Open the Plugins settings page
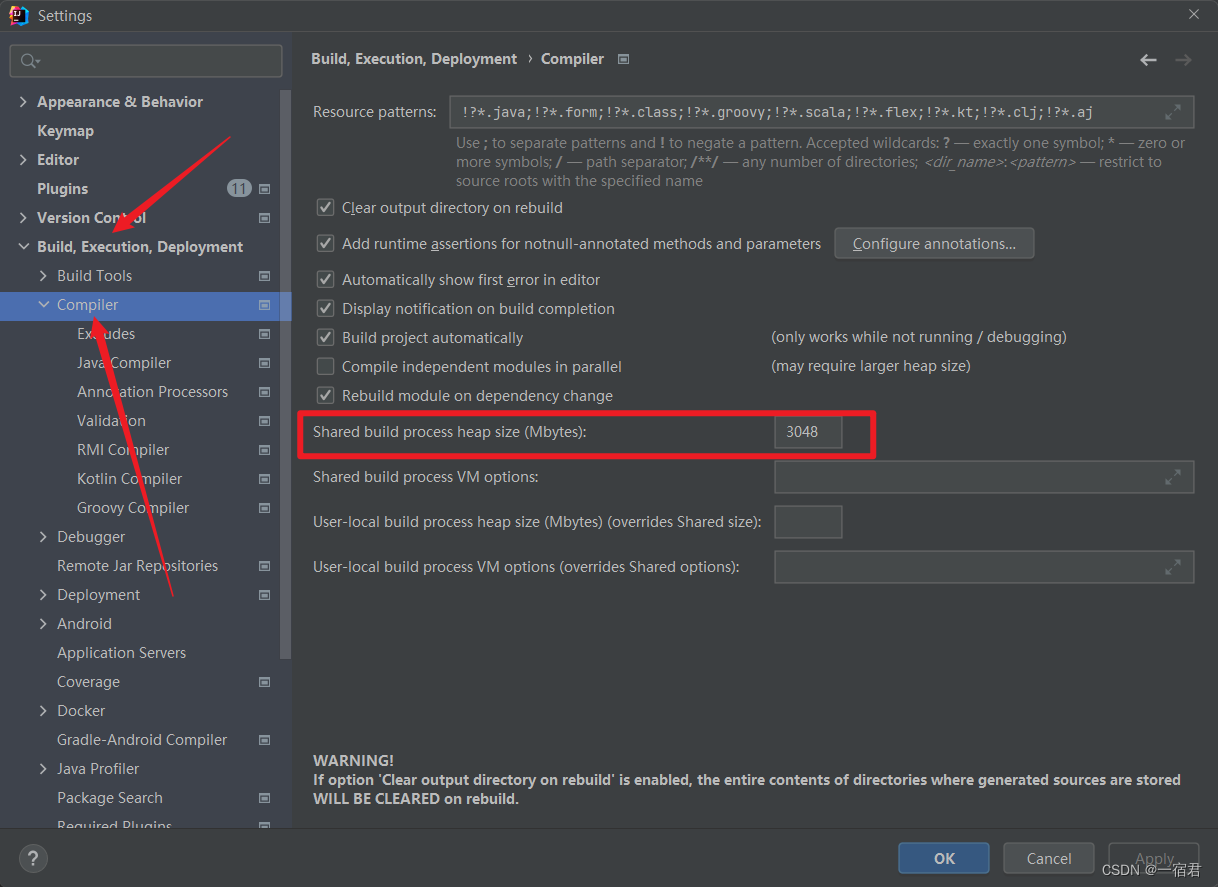The width and height of the screenshot is (1218, 887). click(62, 189)
